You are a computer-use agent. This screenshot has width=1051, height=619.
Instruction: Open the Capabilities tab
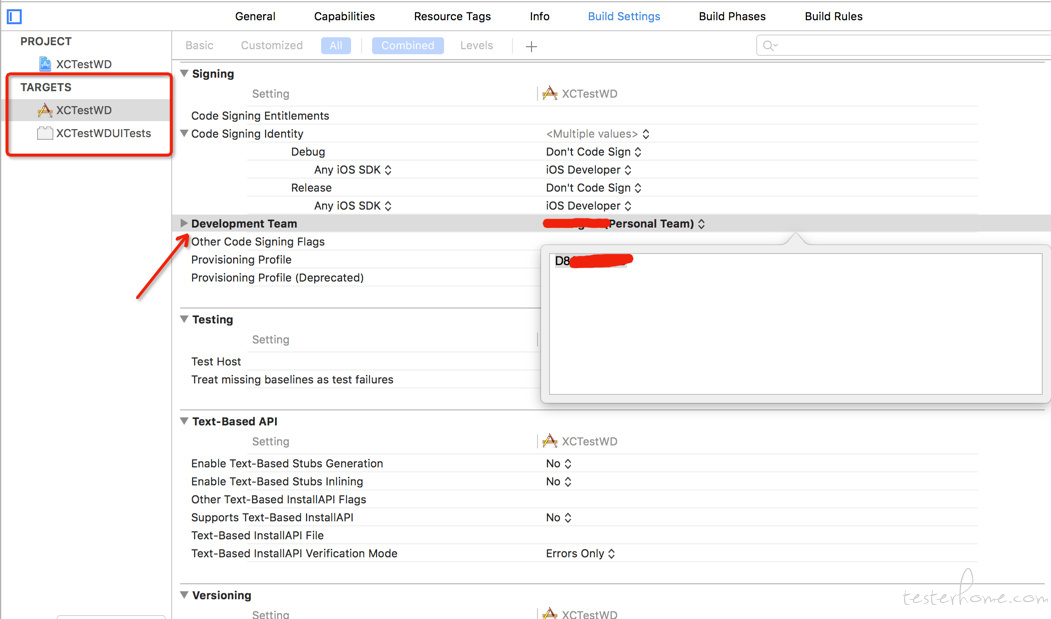click(345, 16)
